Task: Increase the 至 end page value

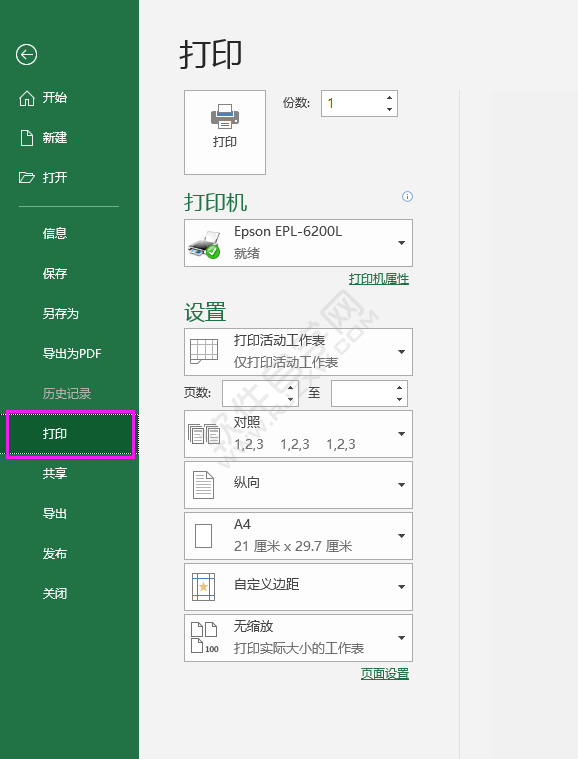Action: 399,388
